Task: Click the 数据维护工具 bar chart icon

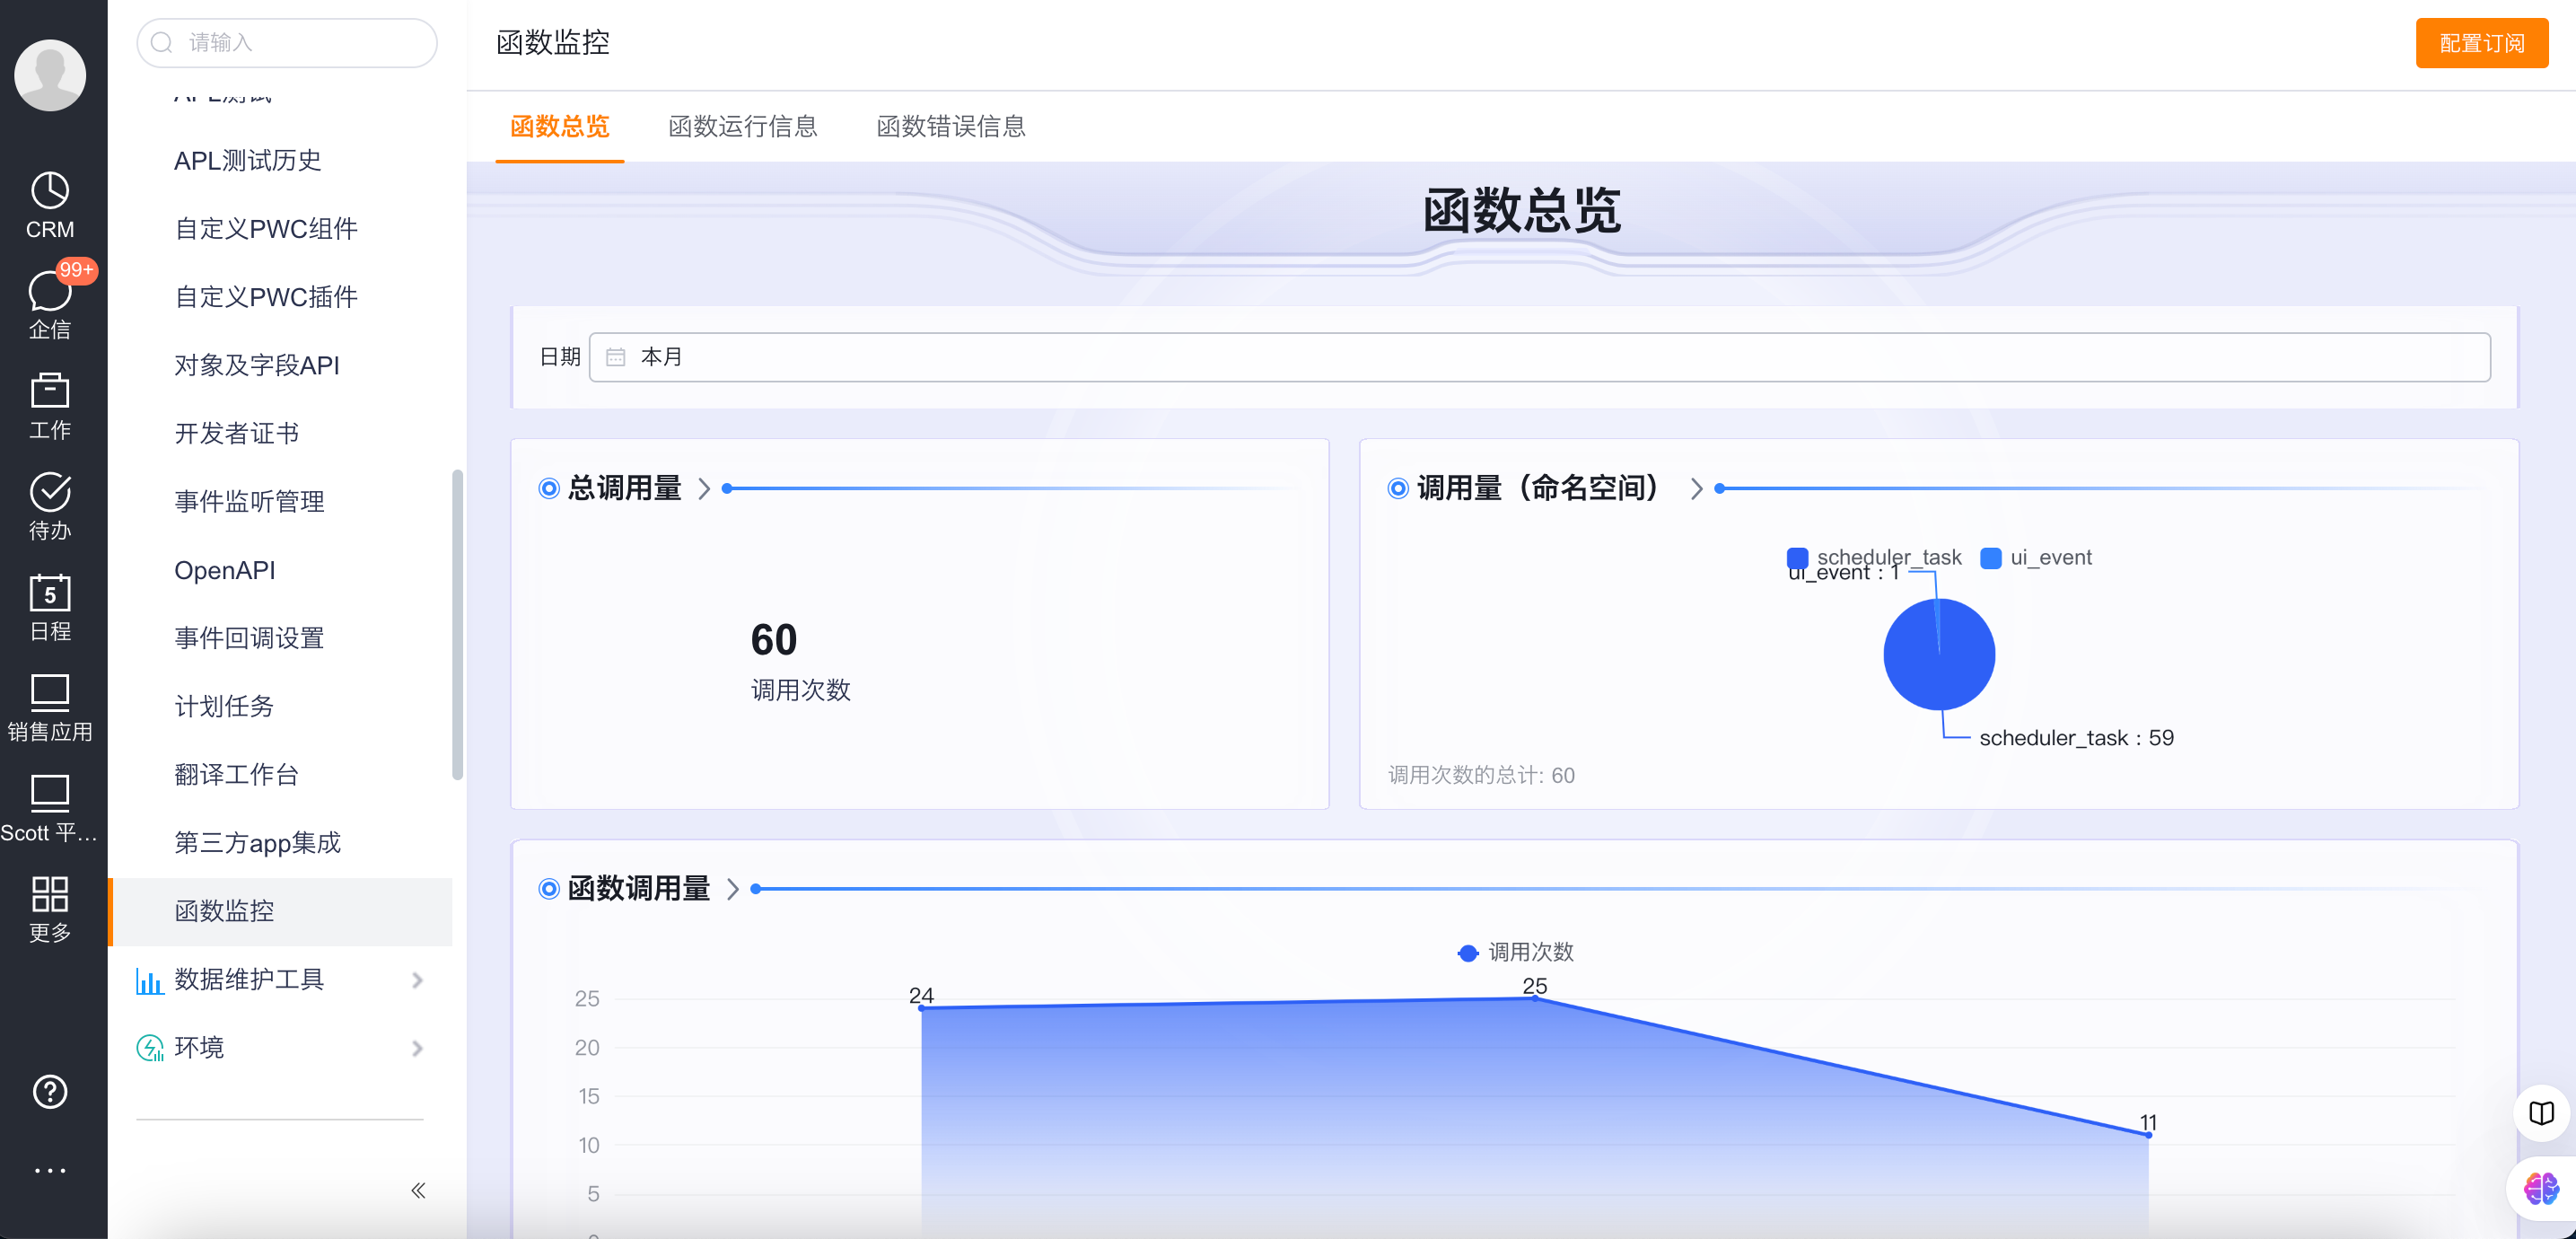Action: click(150, 980)
